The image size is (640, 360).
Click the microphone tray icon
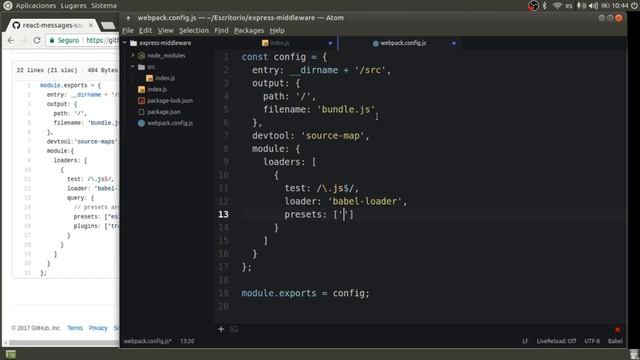[x=581, y=5]
